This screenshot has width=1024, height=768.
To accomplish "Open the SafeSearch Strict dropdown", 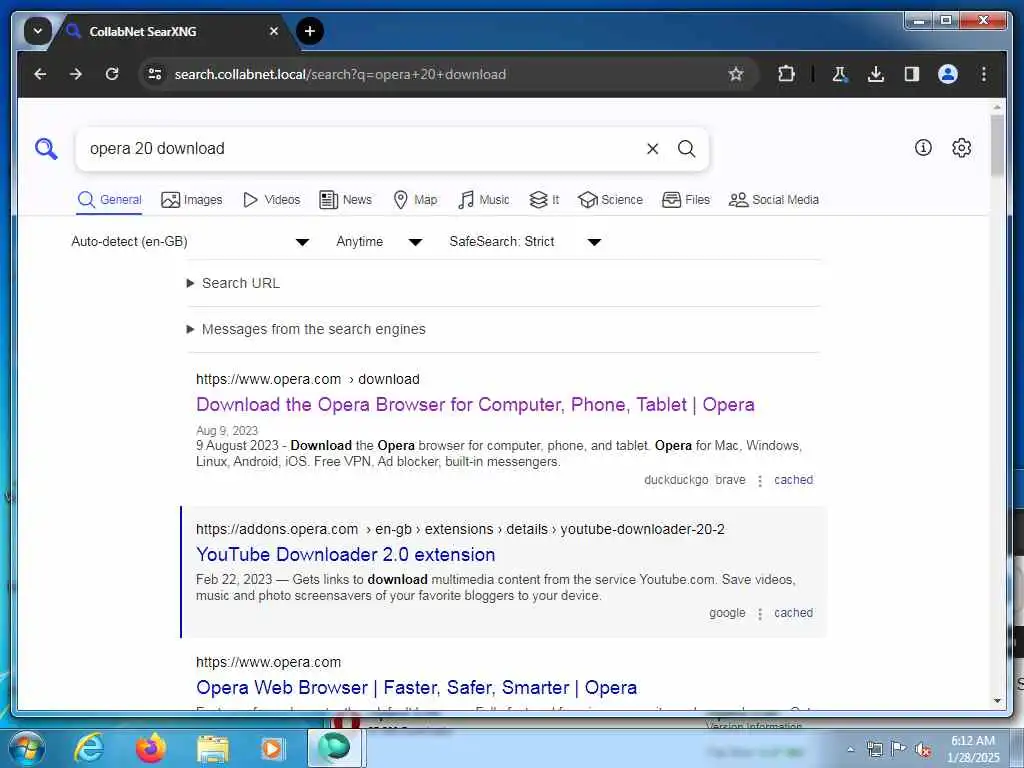I will pos(524,242).
